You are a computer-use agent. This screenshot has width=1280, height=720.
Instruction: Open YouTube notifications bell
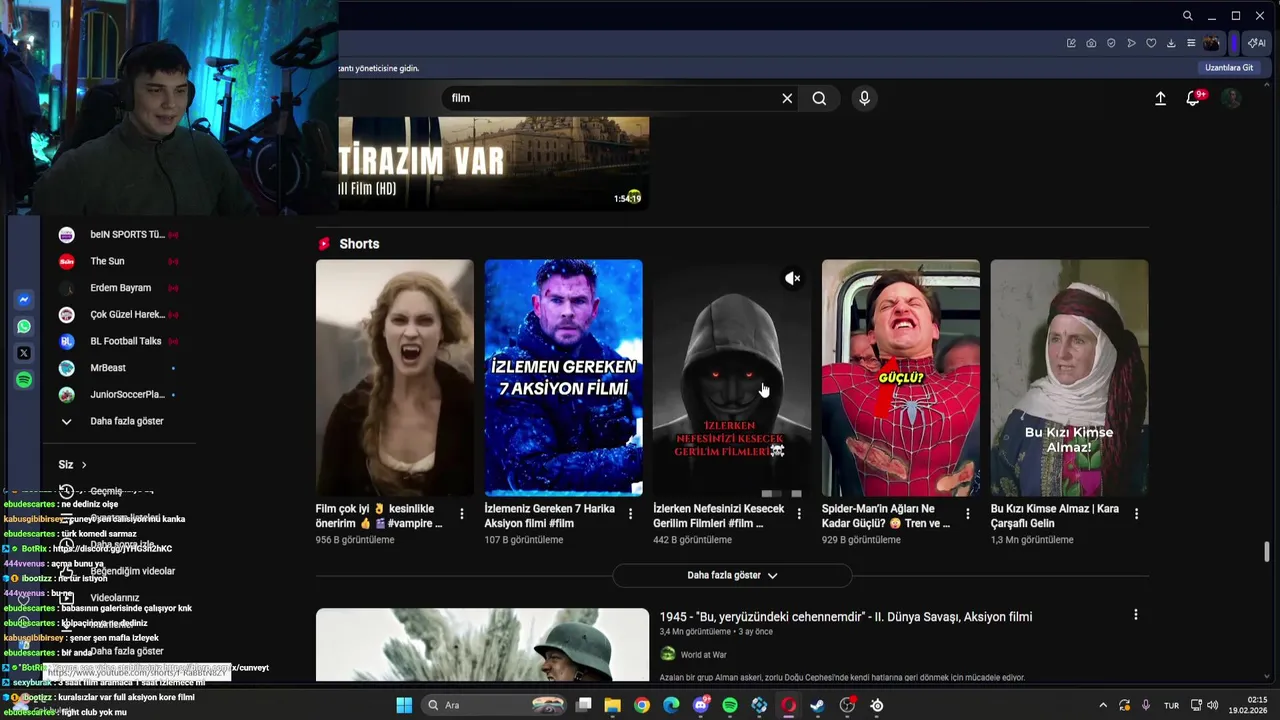tap(1193, 98)
